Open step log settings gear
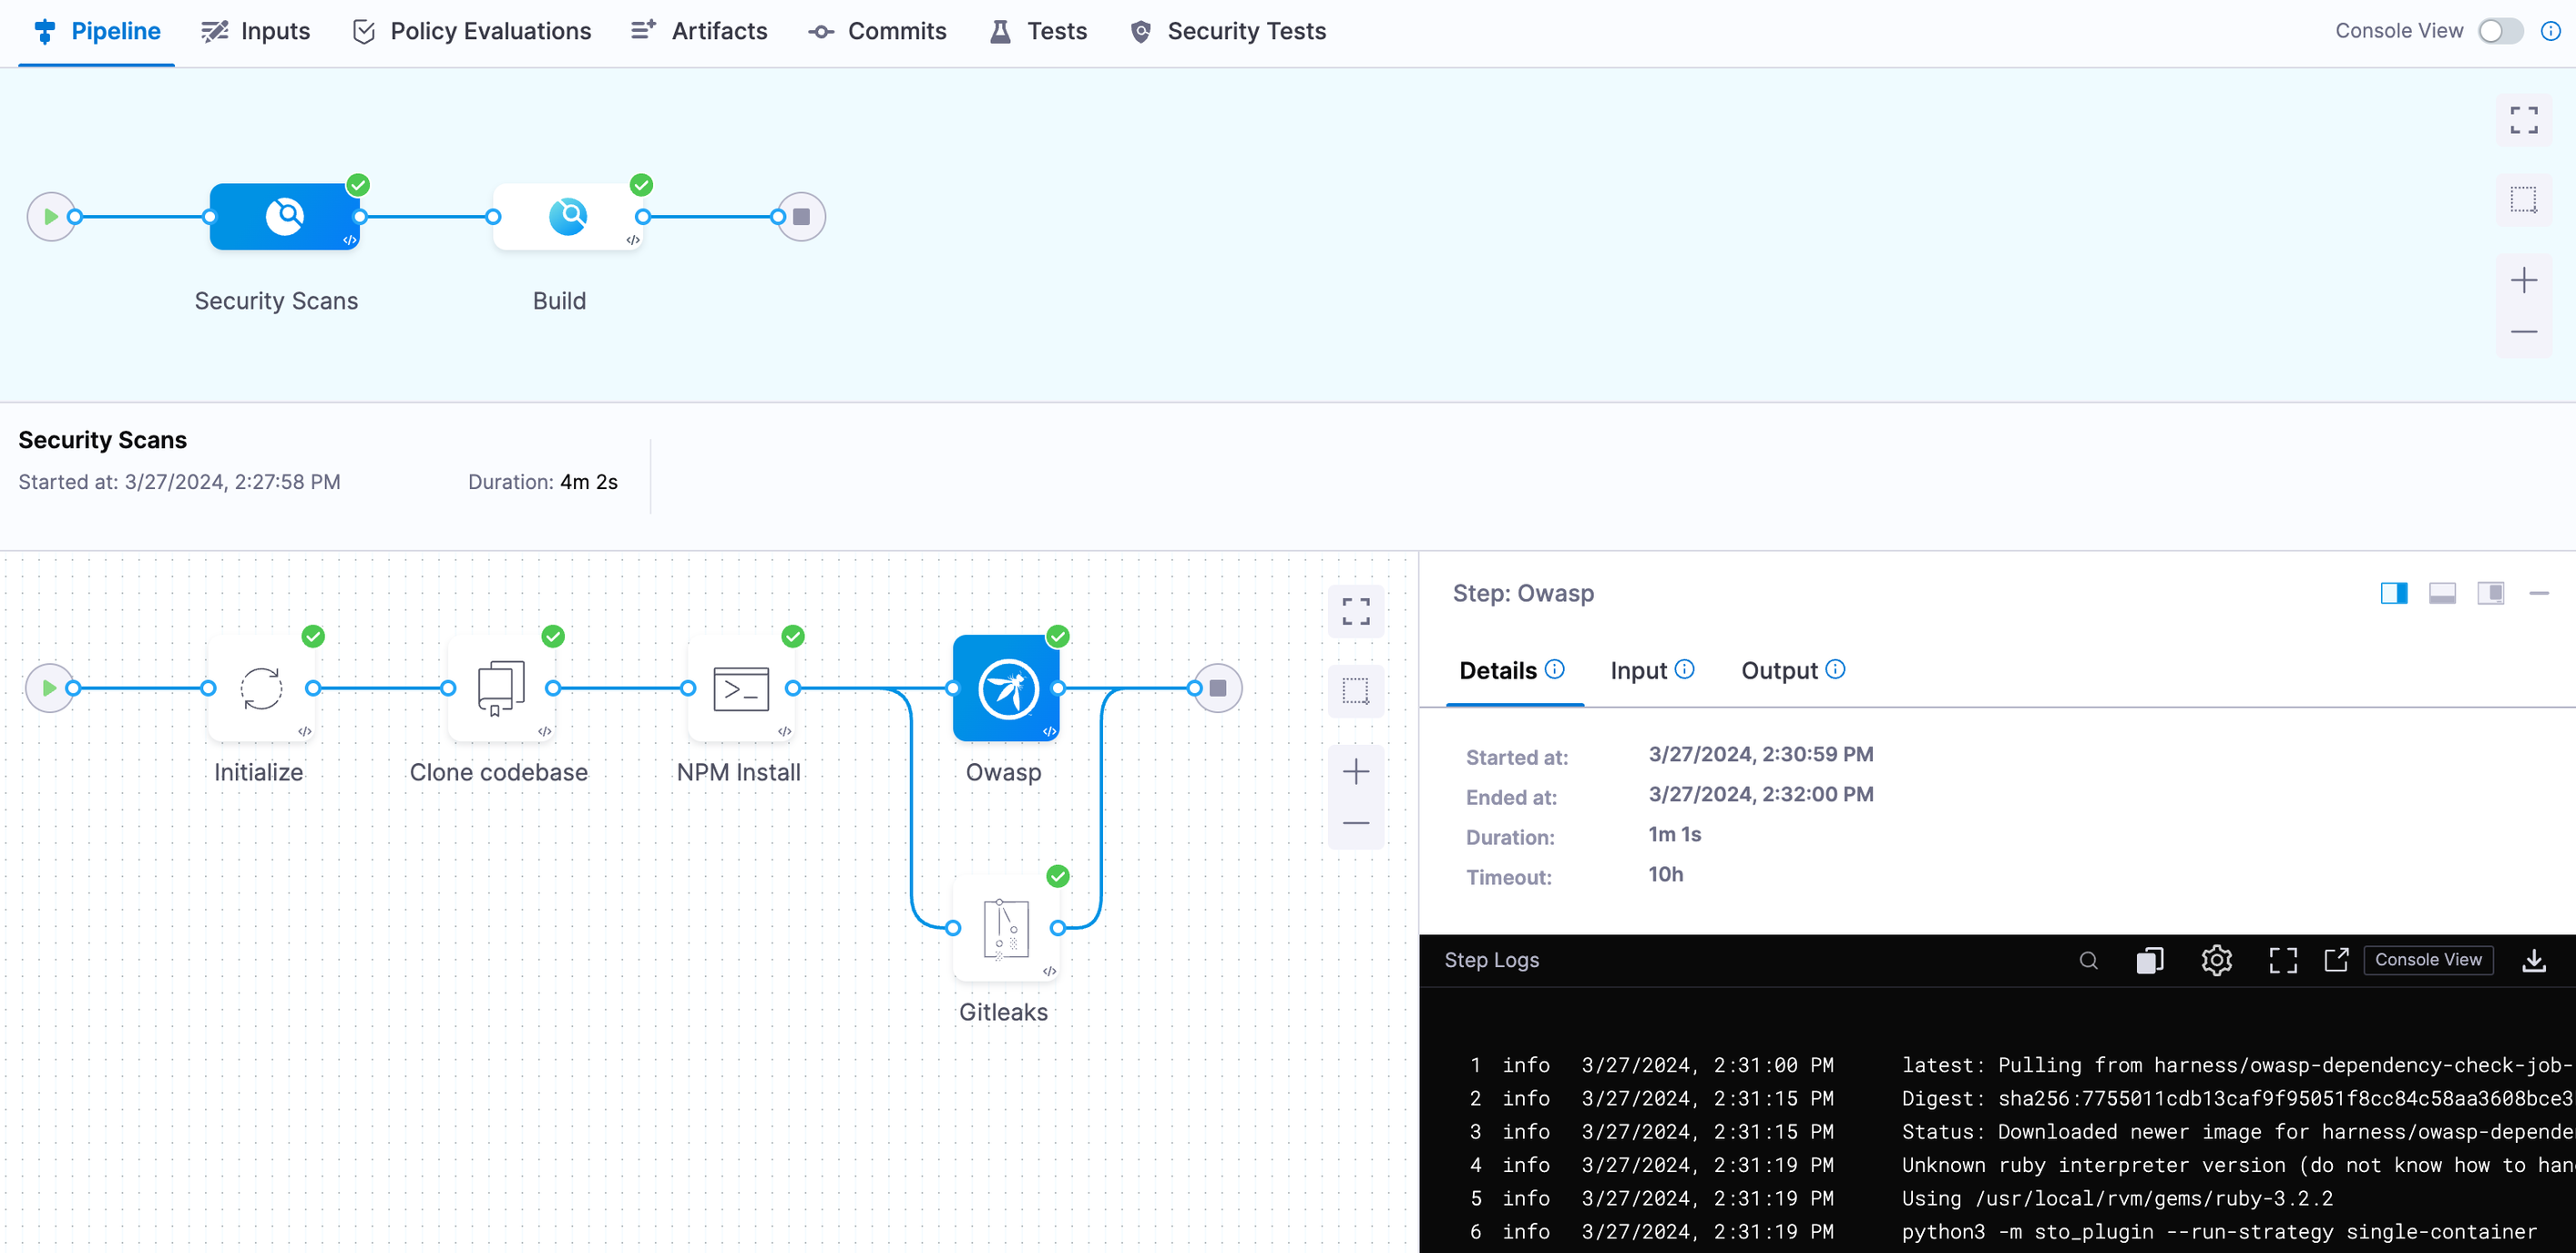The image size is (2576, 1253). [2216, 960]
